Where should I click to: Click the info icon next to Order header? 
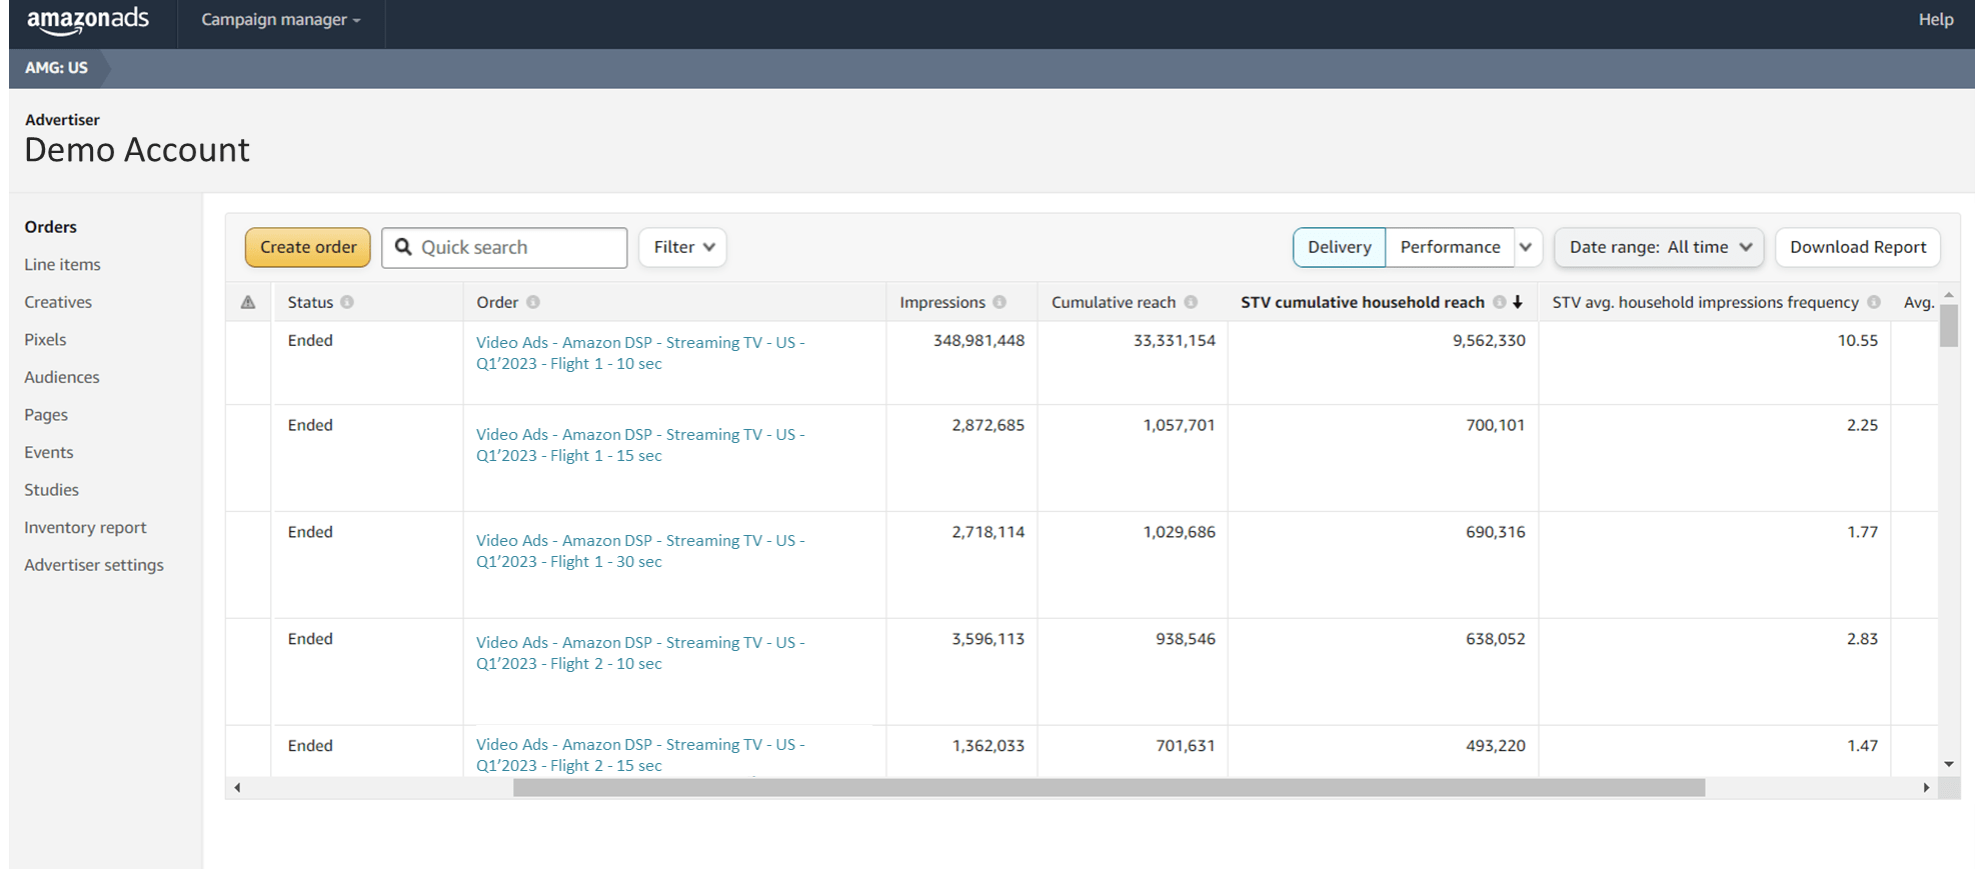pos(533,302)
